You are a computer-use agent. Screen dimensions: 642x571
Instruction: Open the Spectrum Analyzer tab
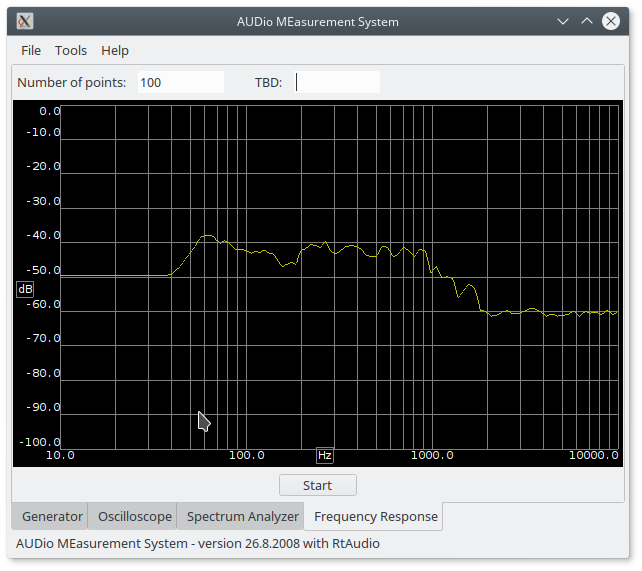pyautogui.click(x=243, y=516)
